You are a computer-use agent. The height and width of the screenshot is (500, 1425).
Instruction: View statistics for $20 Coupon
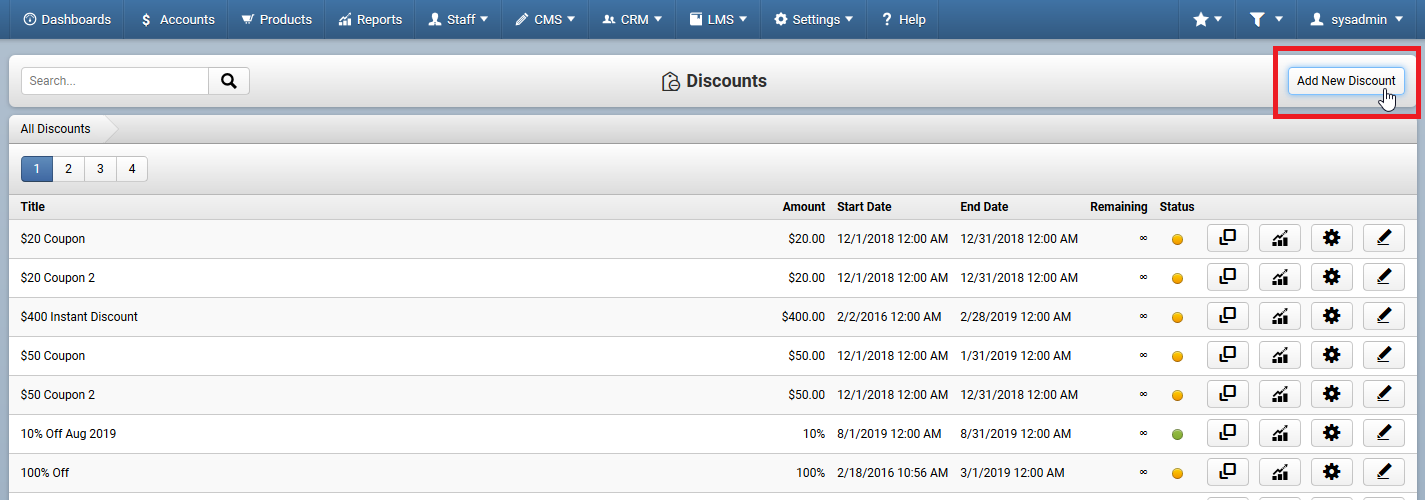[x=1280, y=238]
